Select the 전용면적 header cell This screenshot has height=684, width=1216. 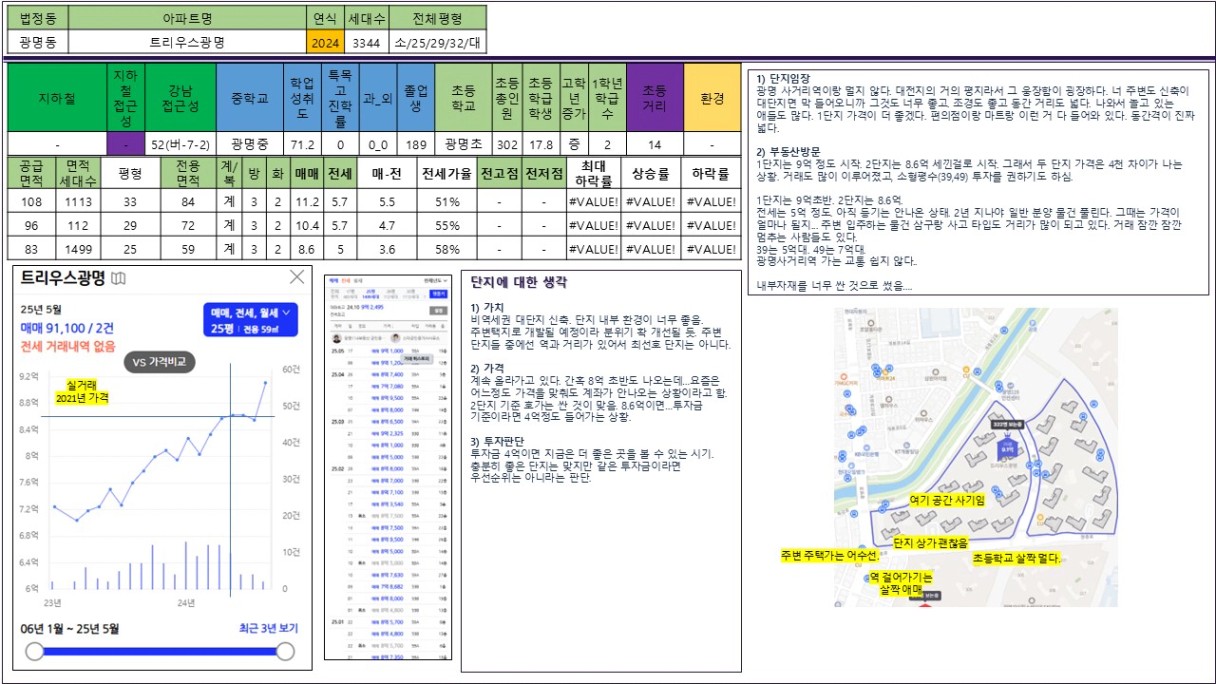[186, 174]
